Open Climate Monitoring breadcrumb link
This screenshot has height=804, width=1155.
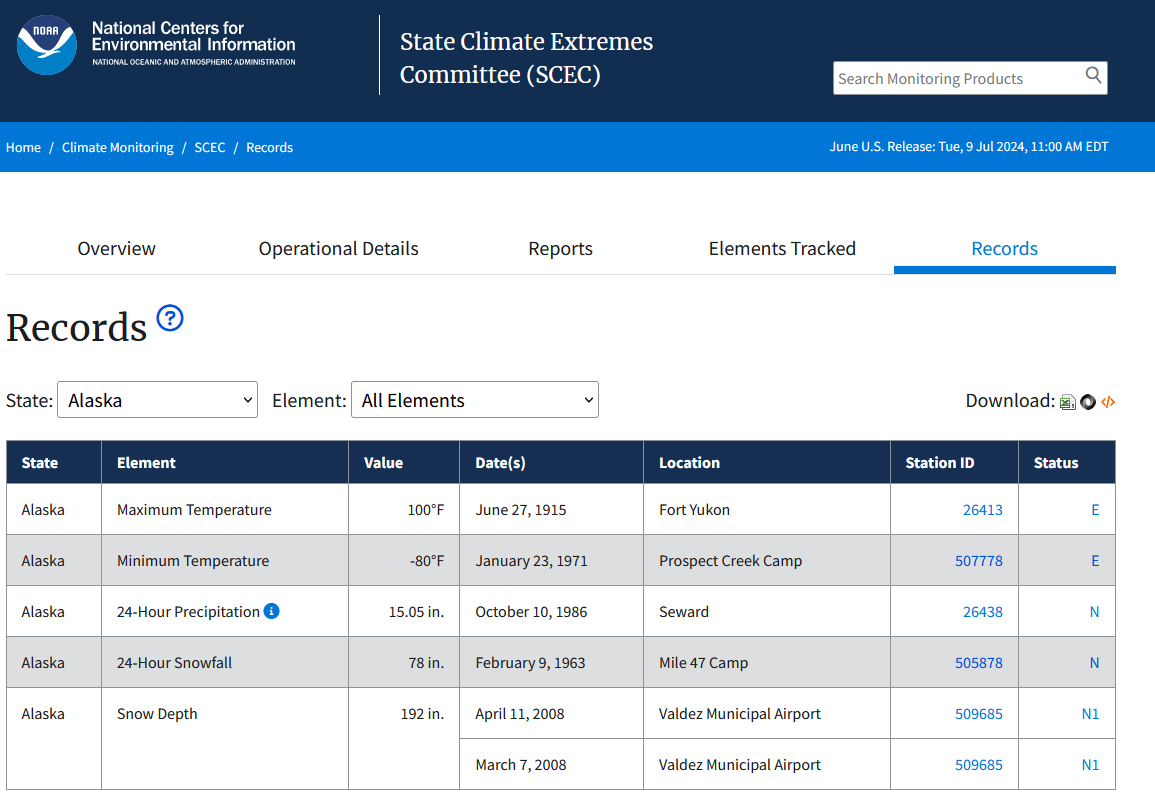coord(118,147)
